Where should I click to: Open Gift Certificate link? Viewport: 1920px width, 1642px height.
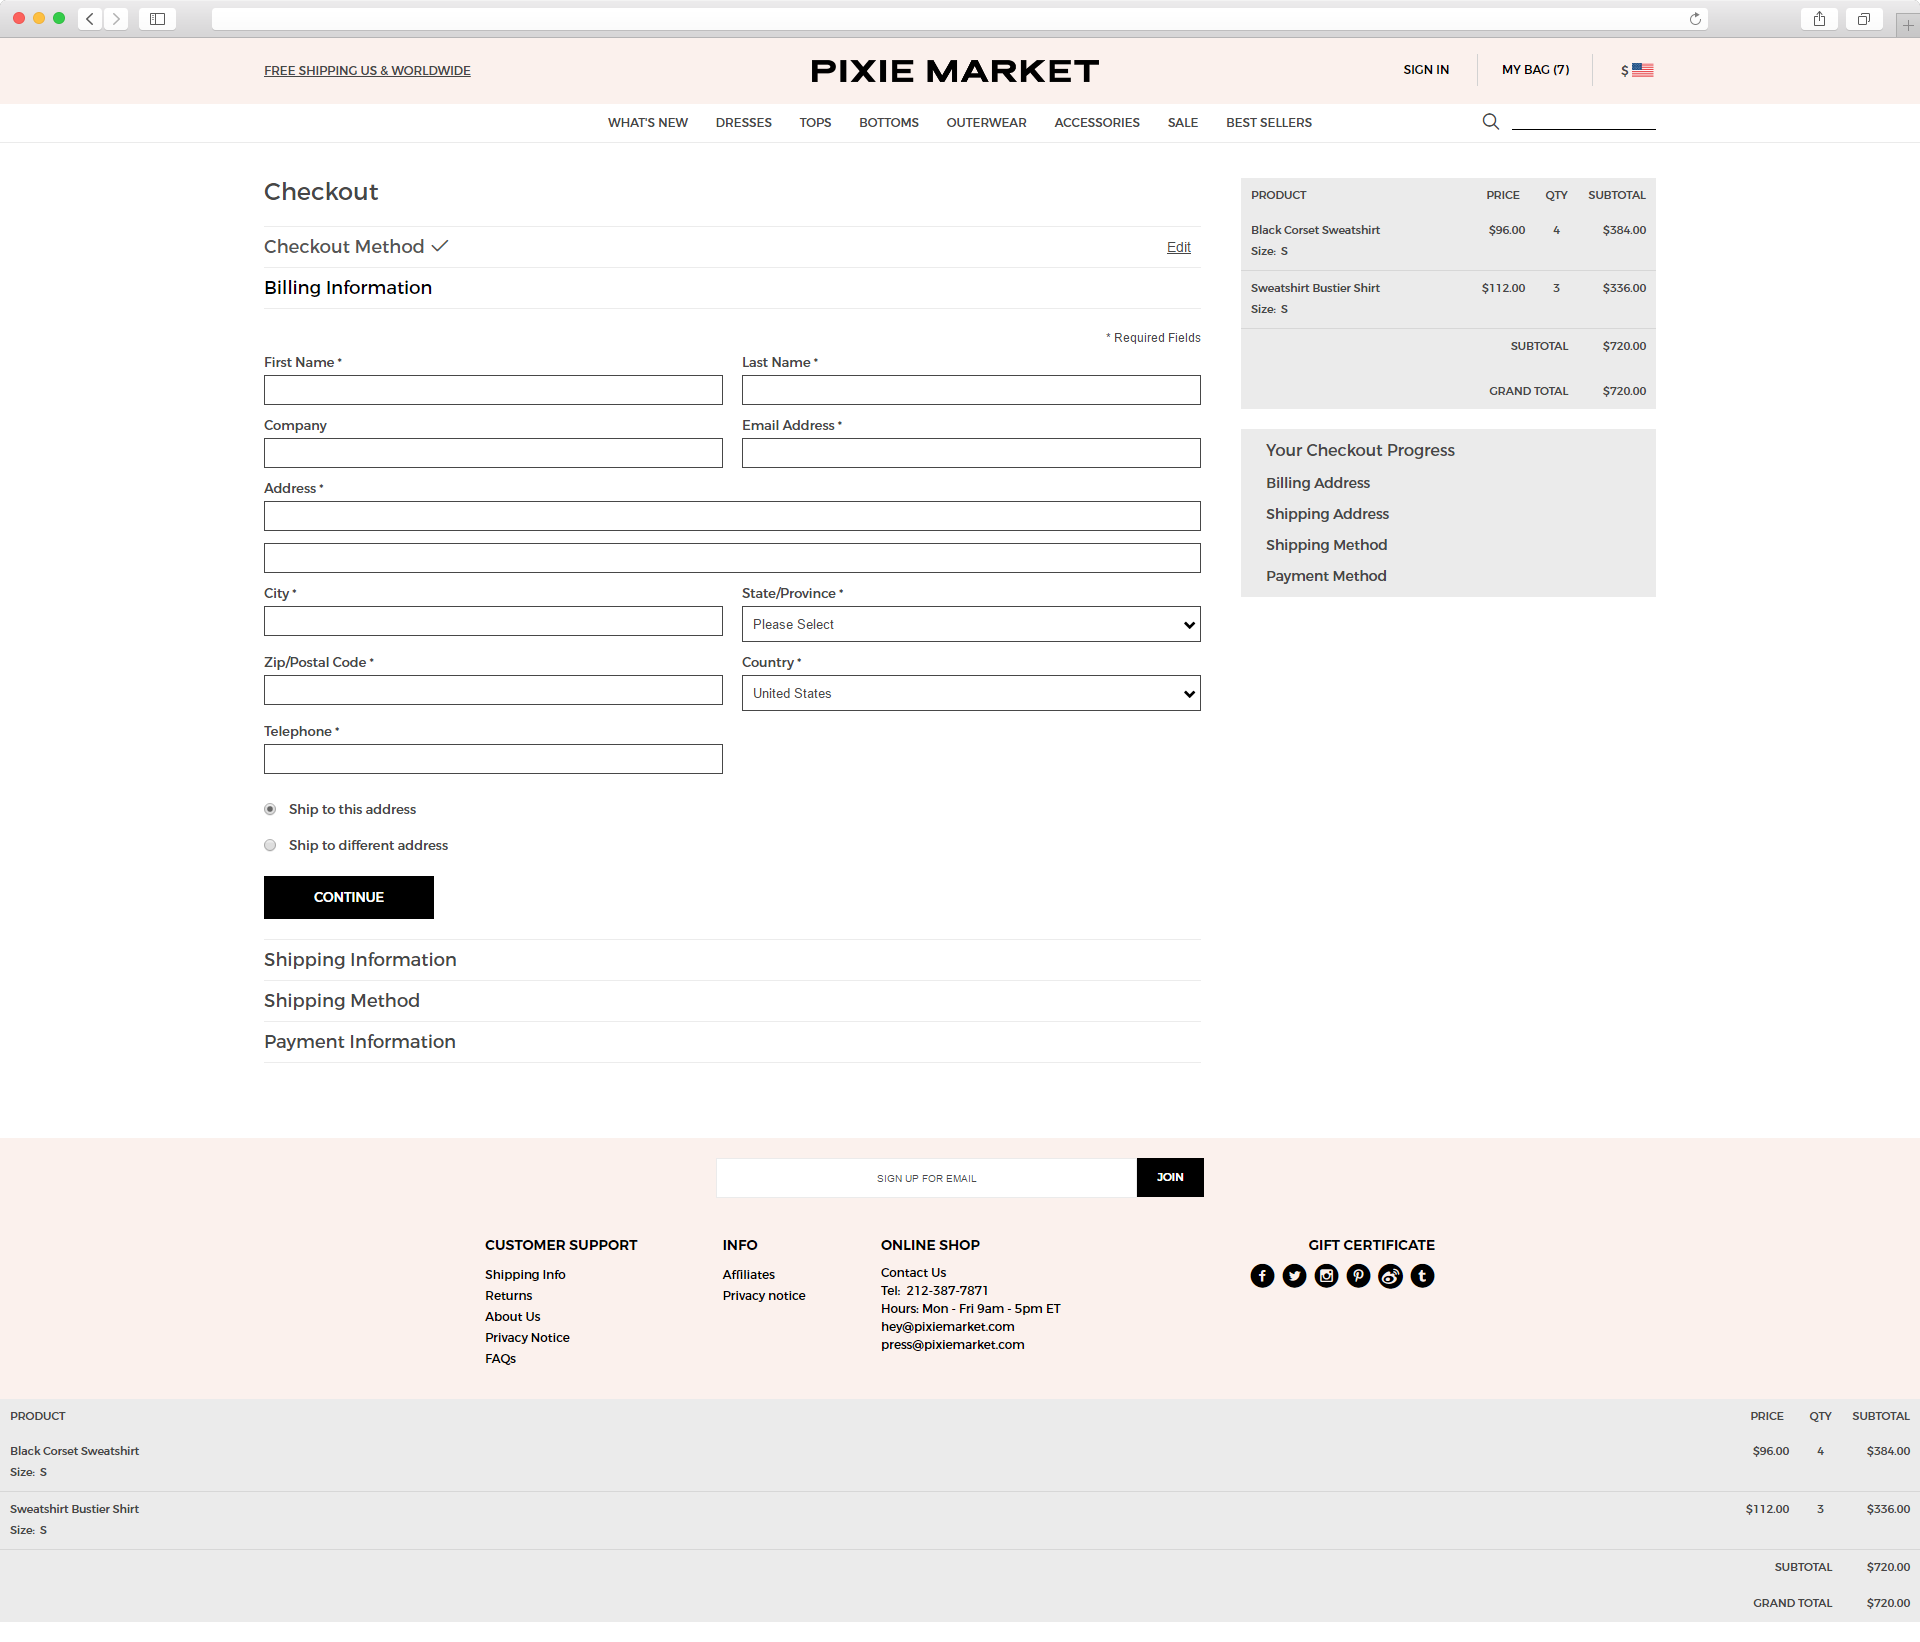click(1371, 1245)
